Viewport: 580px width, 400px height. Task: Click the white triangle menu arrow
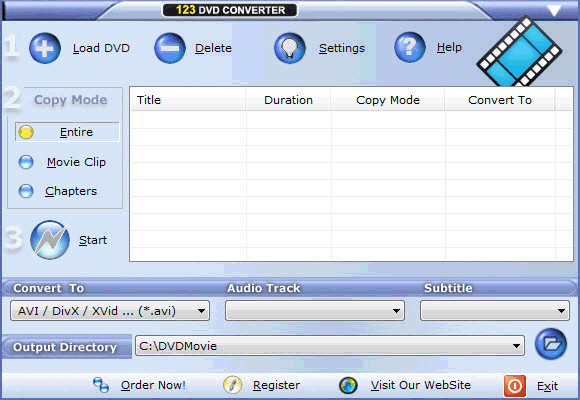[554, 10]
